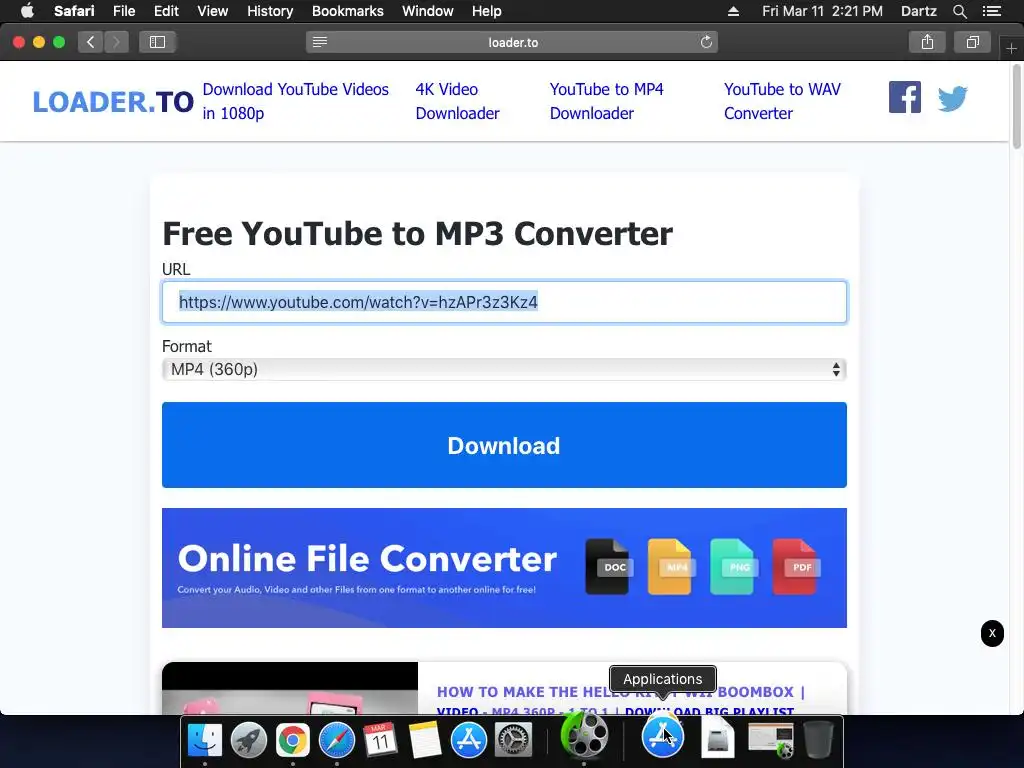Image resolution: width=1024 pixels, height=768 pixels.
Task: Switch to Safari compass in Dock
Action: click(x=337, y=740)
